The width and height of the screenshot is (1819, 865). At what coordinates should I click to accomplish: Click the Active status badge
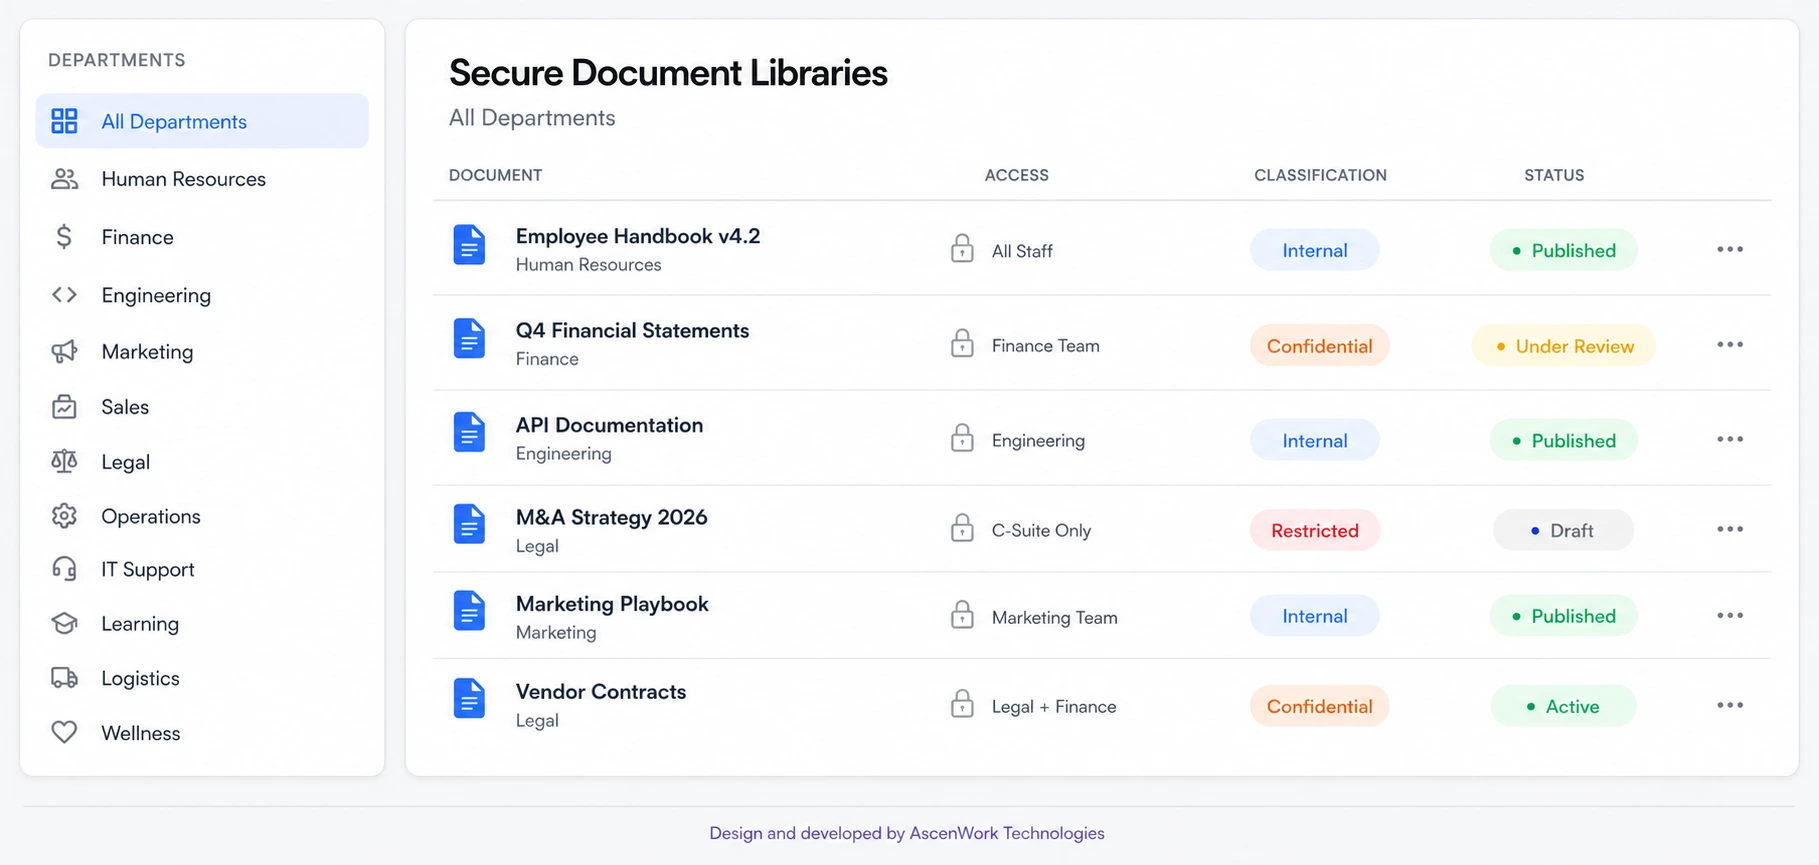pyautogui.click(x=1564, y=706)
